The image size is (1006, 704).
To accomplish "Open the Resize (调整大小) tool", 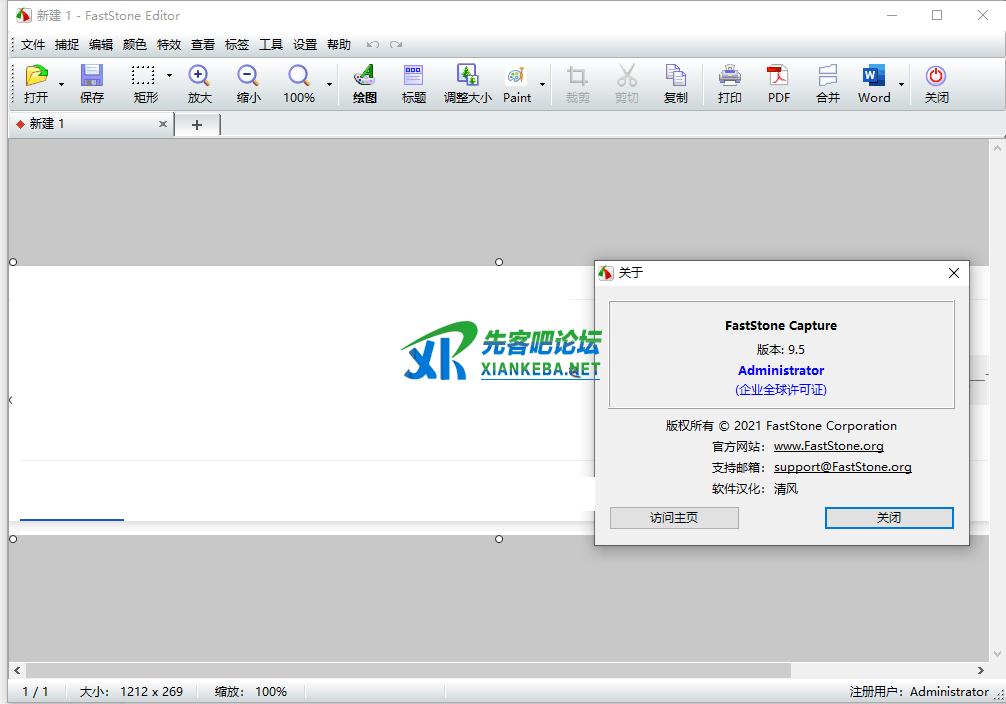I will tap(467, 83).
